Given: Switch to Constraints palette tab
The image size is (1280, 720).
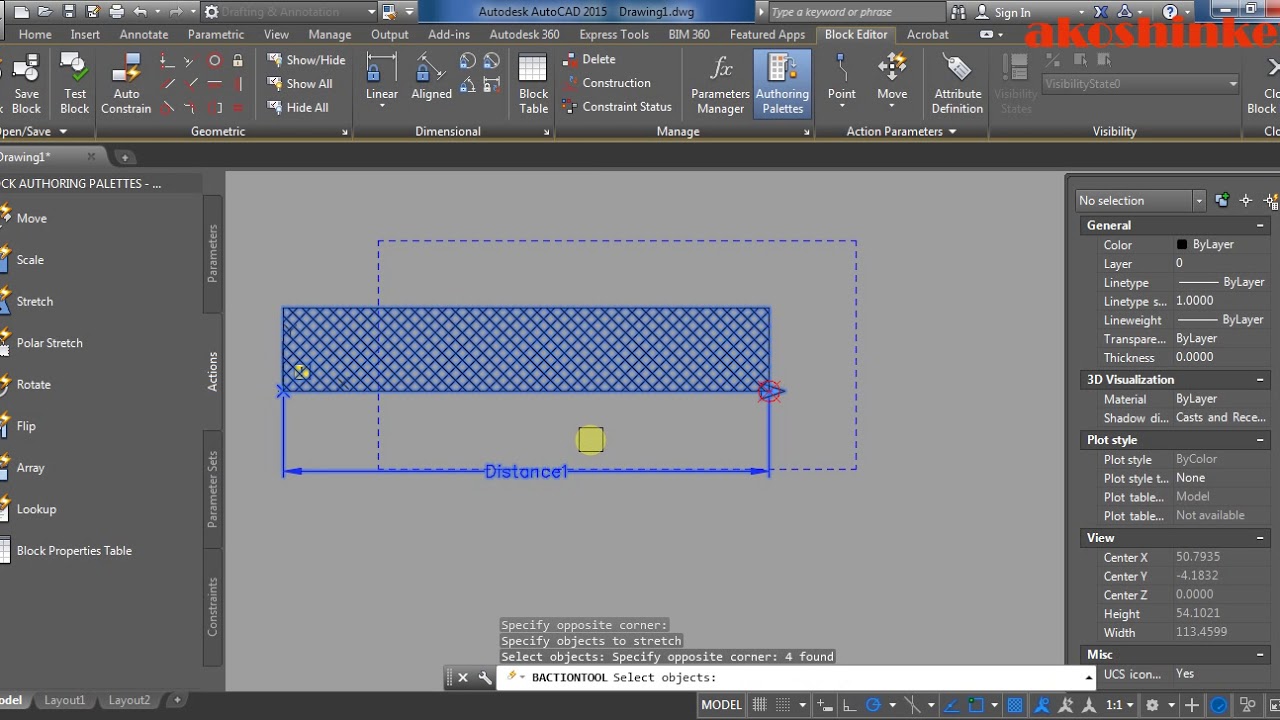Looking at the screenshot, I should [212, 607].
